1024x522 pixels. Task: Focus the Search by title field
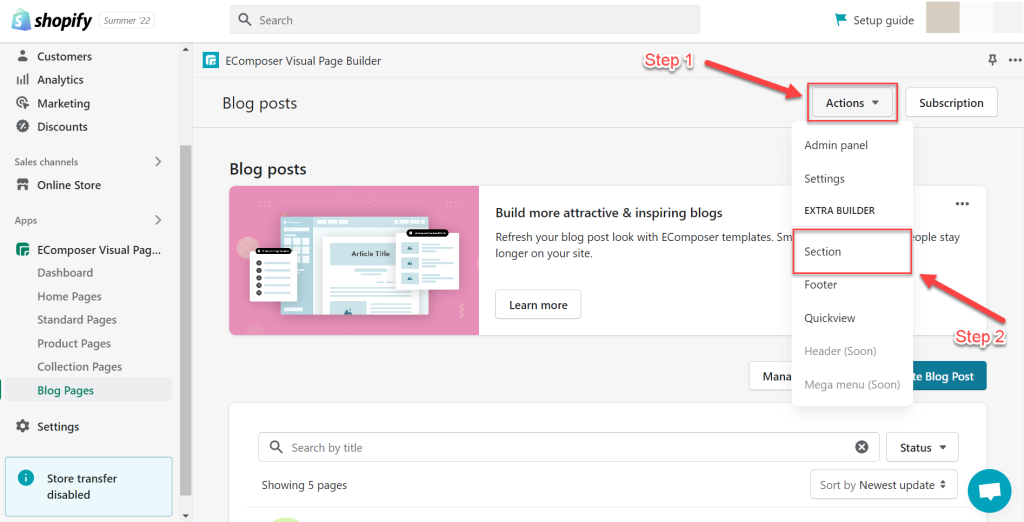pyautogui.click(x=568, y=448)
